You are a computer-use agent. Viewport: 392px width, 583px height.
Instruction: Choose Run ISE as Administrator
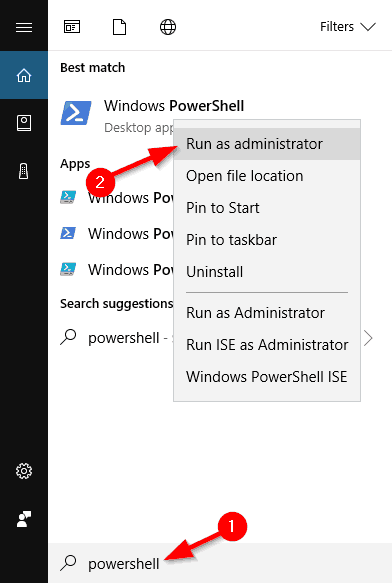[x=267, y=345]
